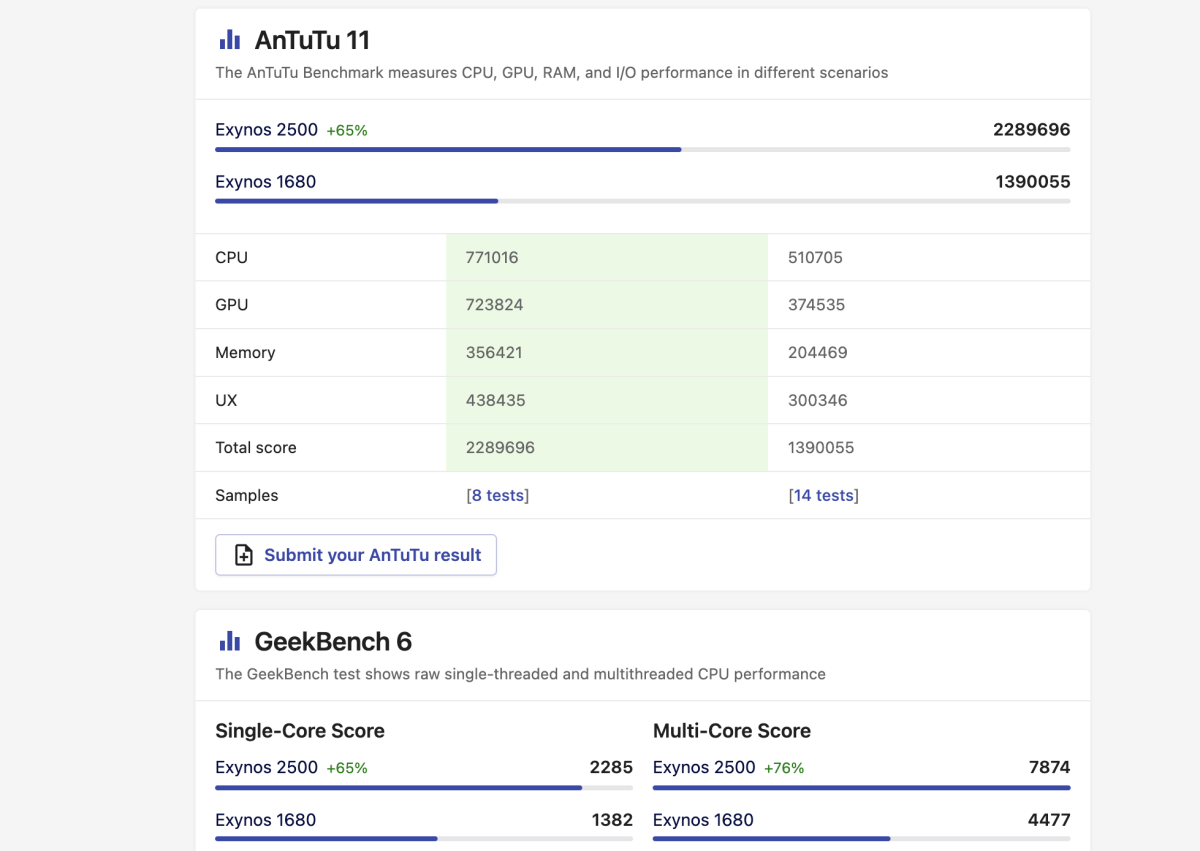Click Exynos 1680 label under Multi-Core Score
The width and height of the screenshot is (1200, 851).
pyautogui.click(x=703, y=820)
